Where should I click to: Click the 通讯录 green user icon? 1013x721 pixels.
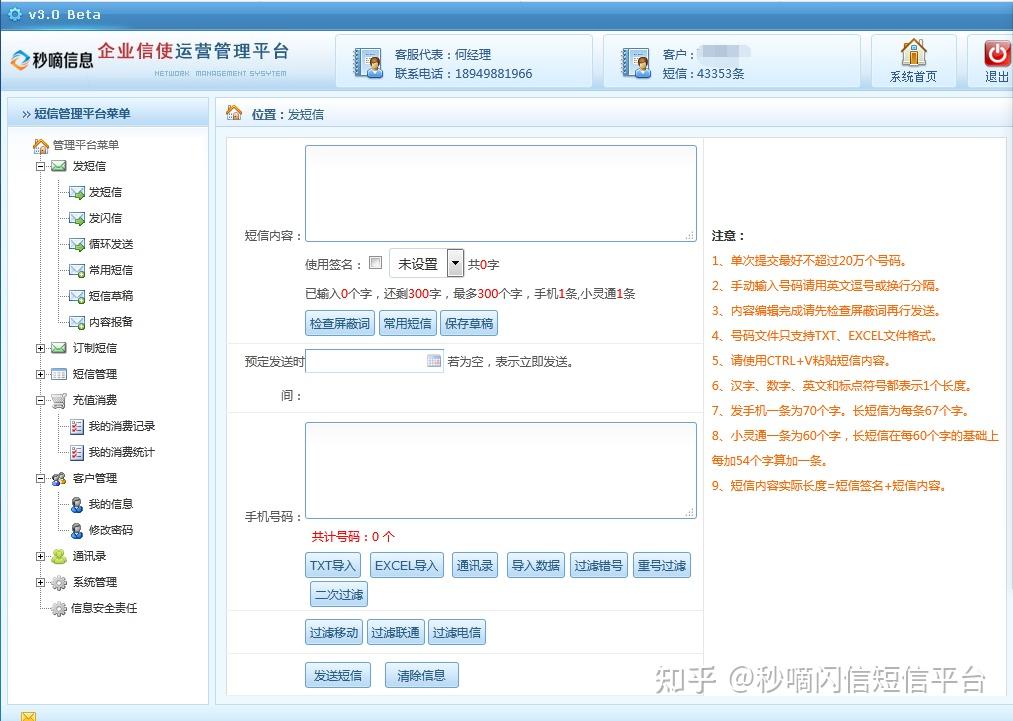tap(59, 556)
